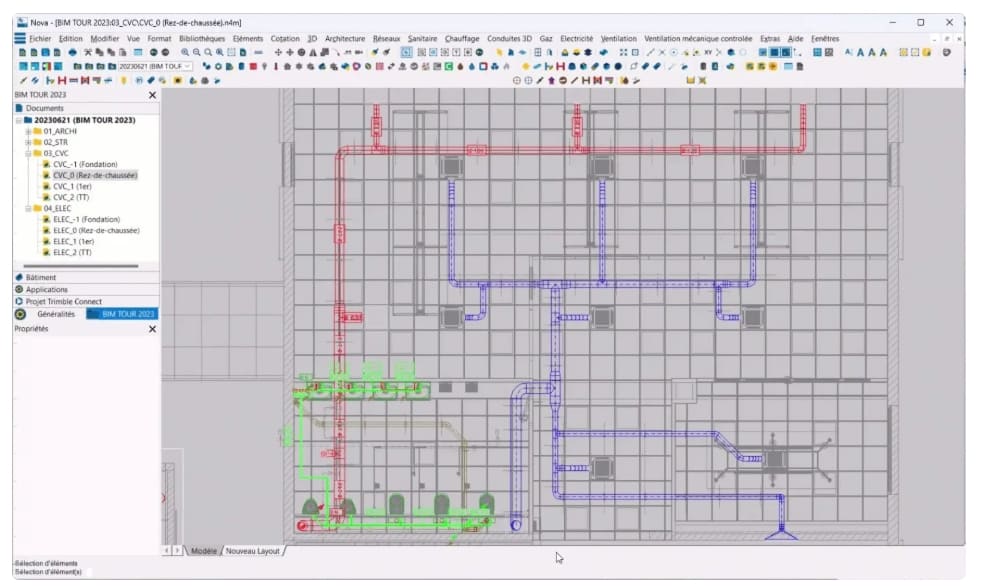
Task: Click the green circular icon beside Généralités
Action: point(21,314)
